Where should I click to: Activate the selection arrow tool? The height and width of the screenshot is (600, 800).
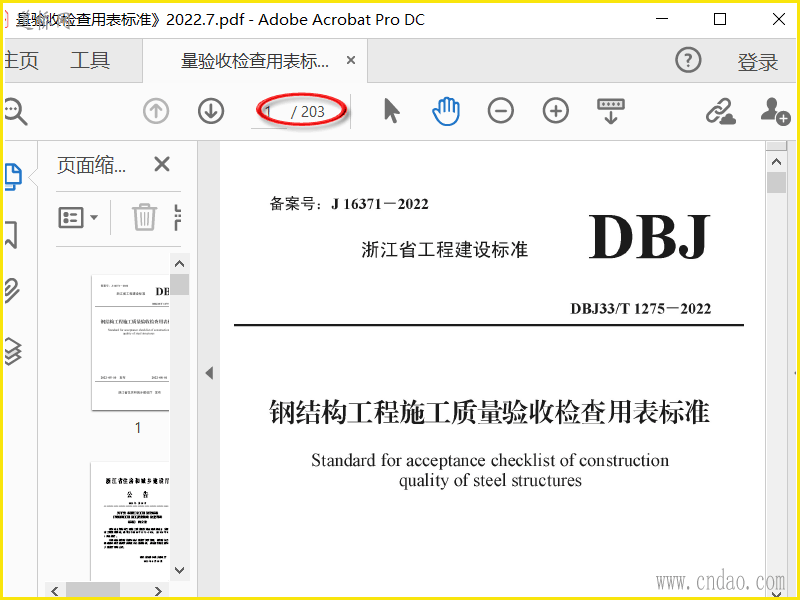391,111
